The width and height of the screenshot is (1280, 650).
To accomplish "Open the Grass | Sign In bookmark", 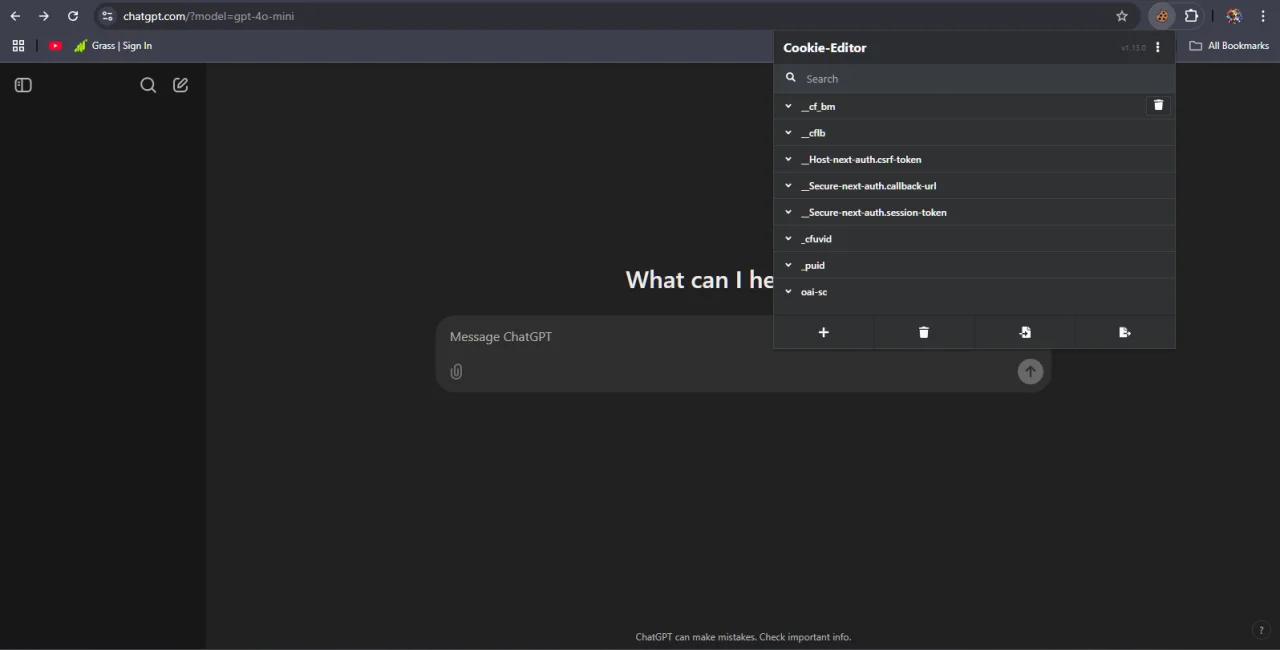I will click(113, 46).
